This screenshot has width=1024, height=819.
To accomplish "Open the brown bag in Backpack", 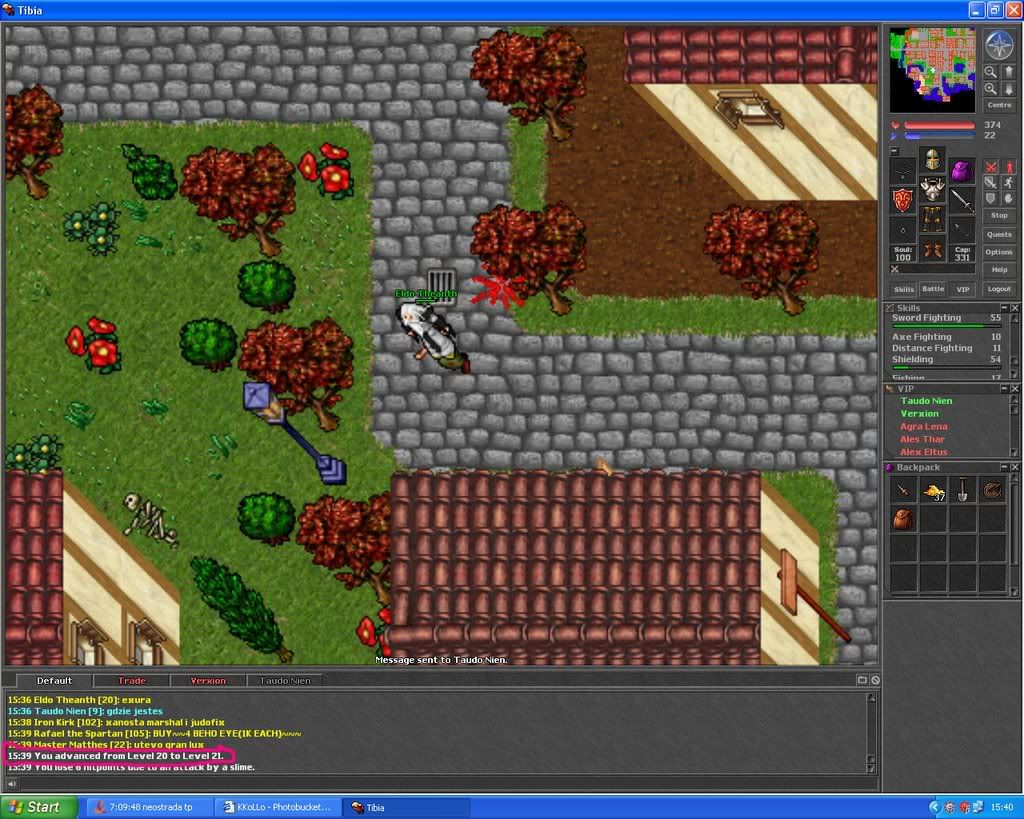I will point(904,519).
